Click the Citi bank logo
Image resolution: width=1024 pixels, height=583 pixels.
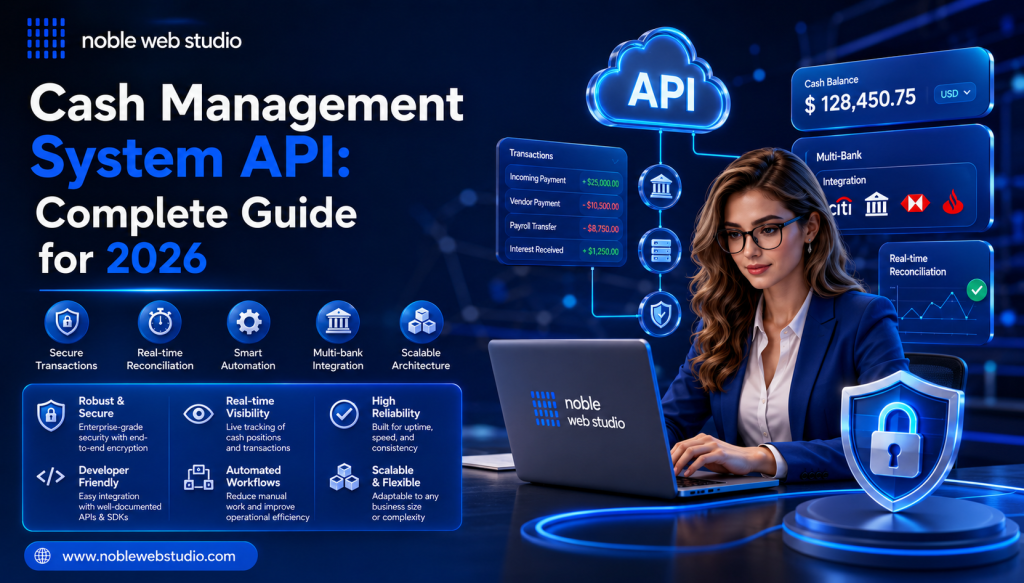[x=839, y=206]
